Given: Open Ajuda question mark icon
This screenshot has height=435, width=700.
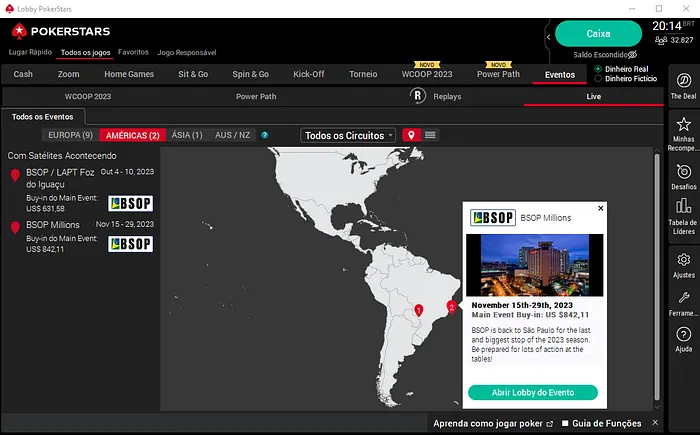Looking at the screenshot, I should coord(683,334).
